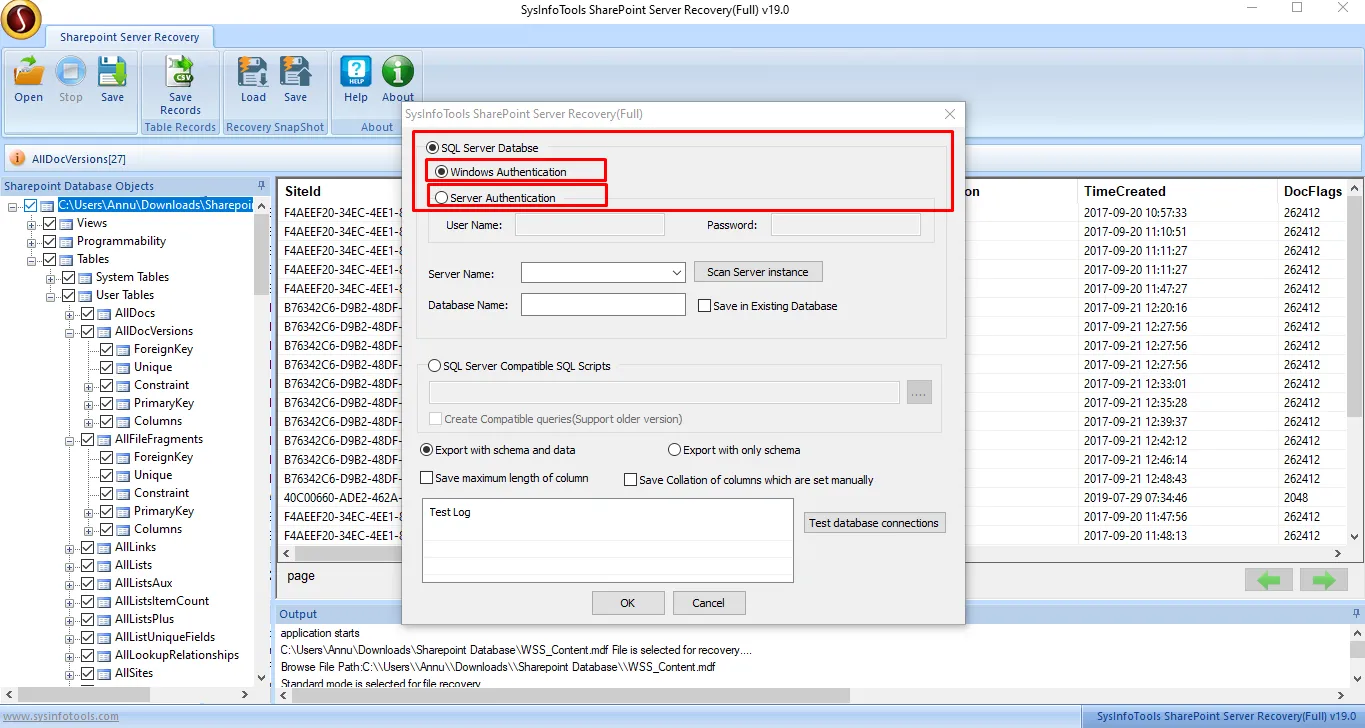The image size is (1365, 728).
Task: Click the icon beside the Views node
Action: click(67, 223)
